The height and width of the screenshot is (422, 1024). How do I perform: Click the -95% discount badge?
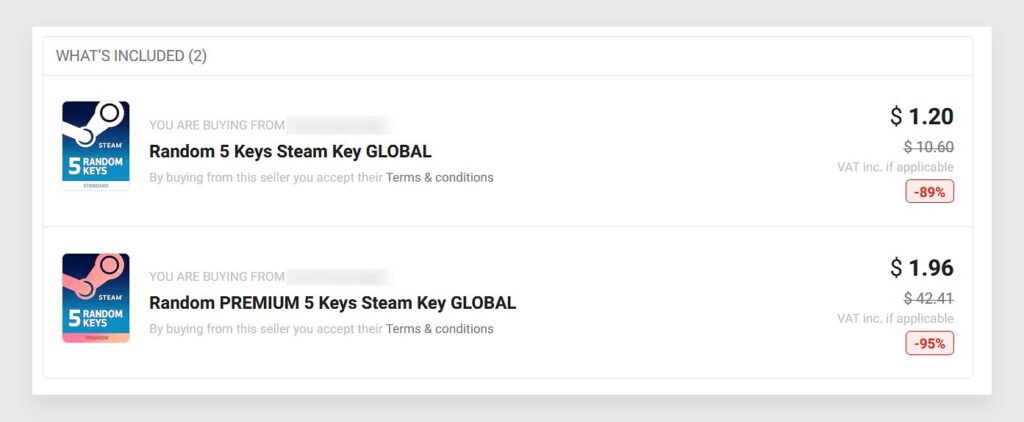point(929,343)
